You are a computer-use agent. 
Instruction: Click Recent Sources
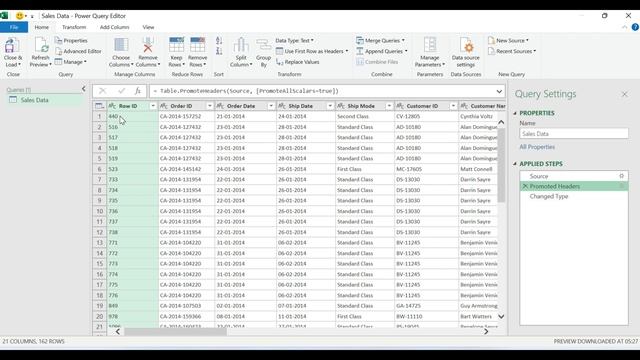[x=512, y=51]
